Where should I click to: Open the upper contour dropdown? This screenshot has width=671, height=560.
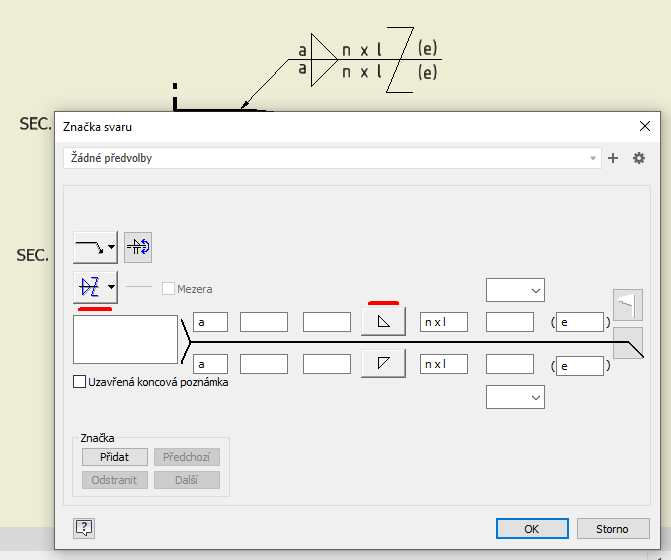[x=515, y=290]
